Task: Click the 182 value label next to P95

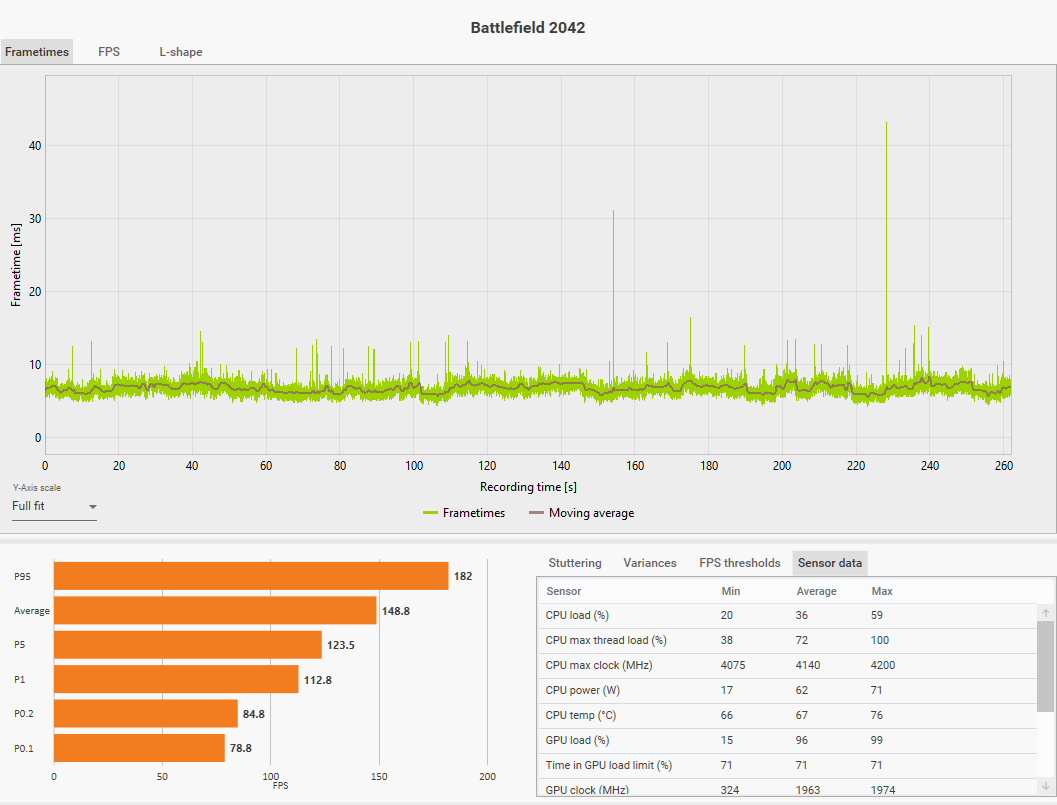Action: [463, 576]
